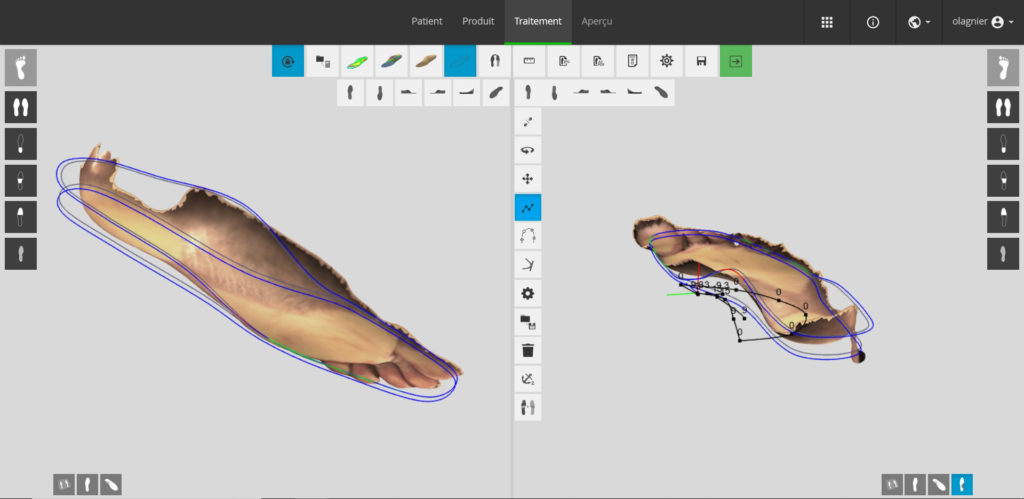1024x499 pixels.
Task: Toggle the left single bare foot view
Action: tap(21, 68)
